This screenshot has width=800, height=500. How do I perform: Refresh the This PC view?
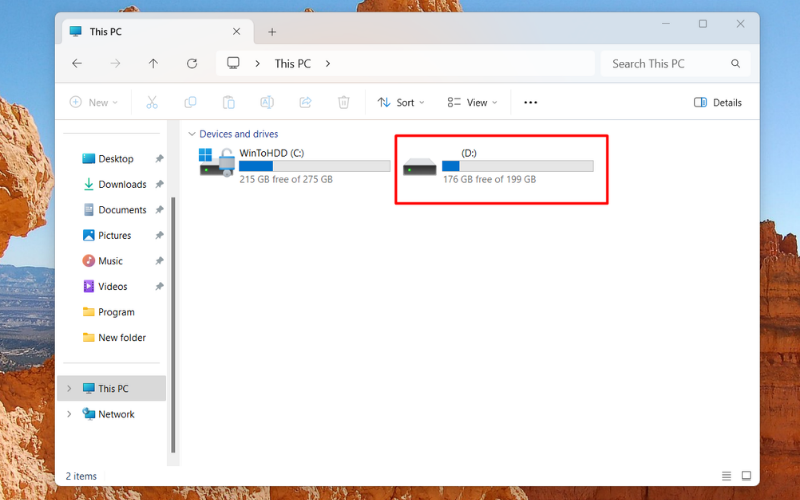coord(192,63)
